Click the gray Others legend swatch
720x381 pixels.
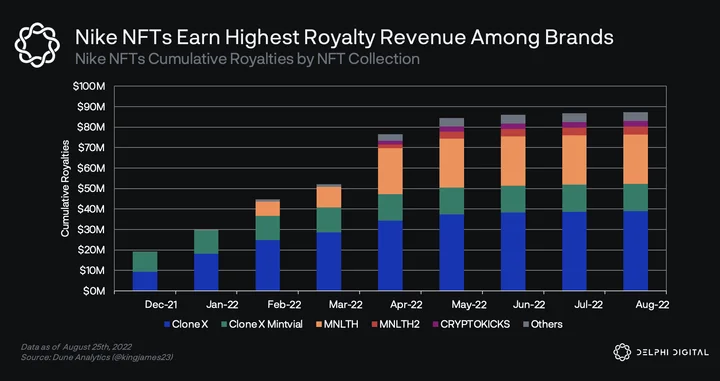(x=526, y=325)
